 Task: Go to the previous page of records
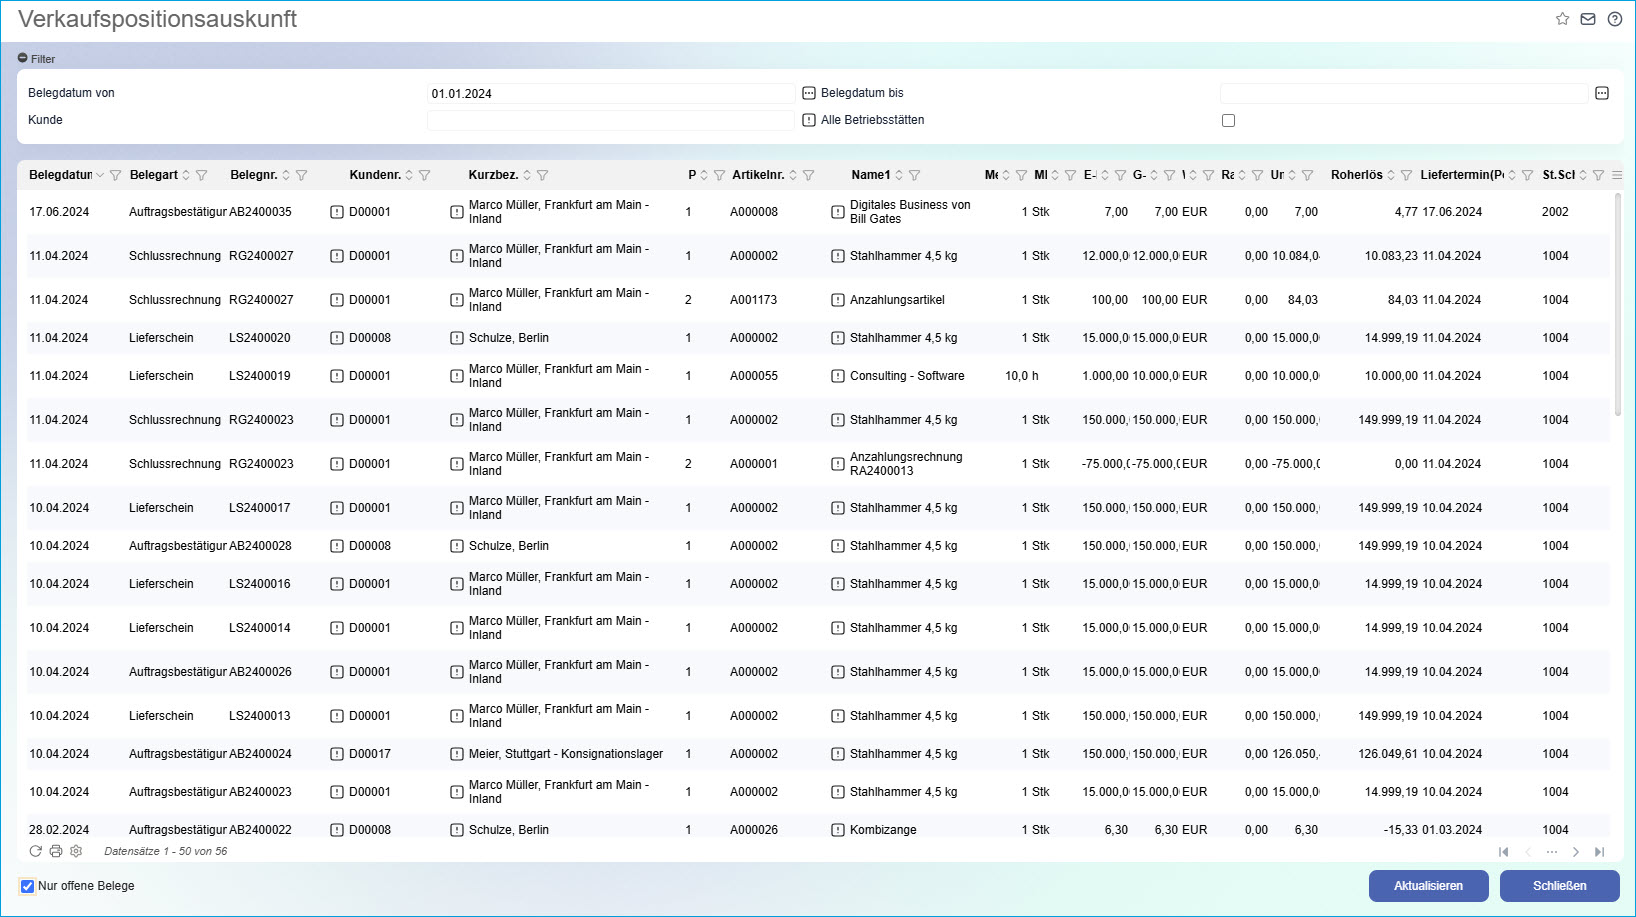coord(1528,852)
